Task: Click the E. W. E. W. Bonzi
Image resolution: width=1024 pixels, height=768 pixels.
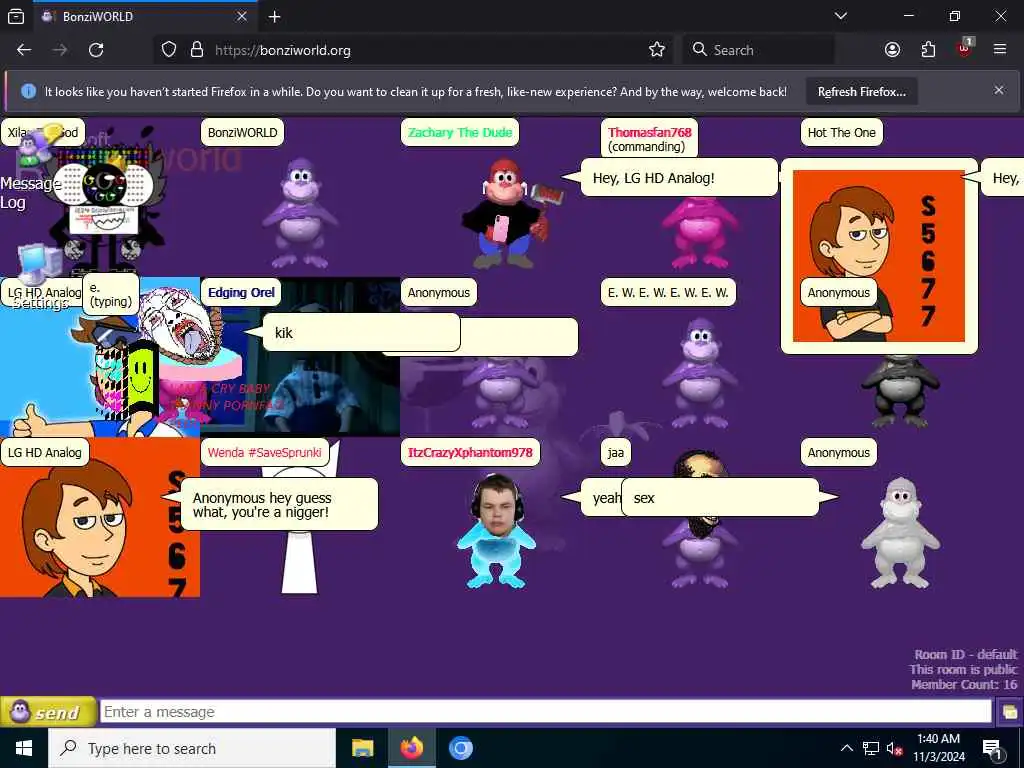Action: pyautogui.click(x=700, y=372)
